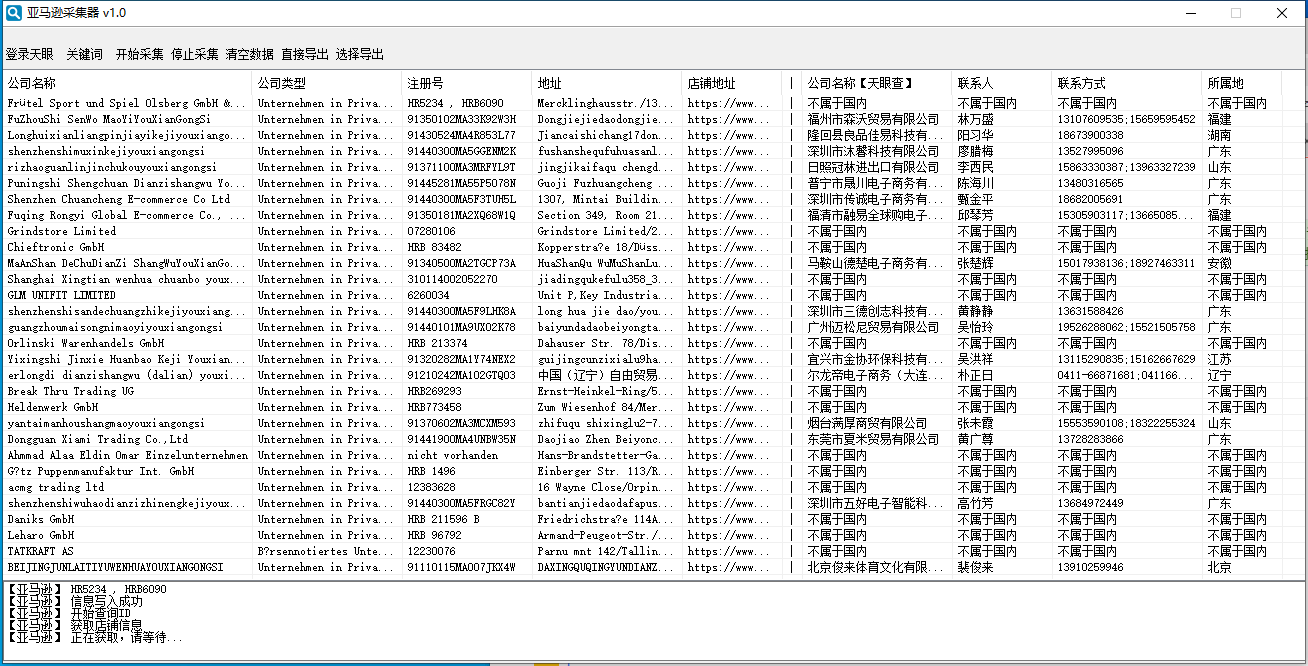Select the Leharo GmbH row
The image size is (1308, 666).
pos(643,535)
